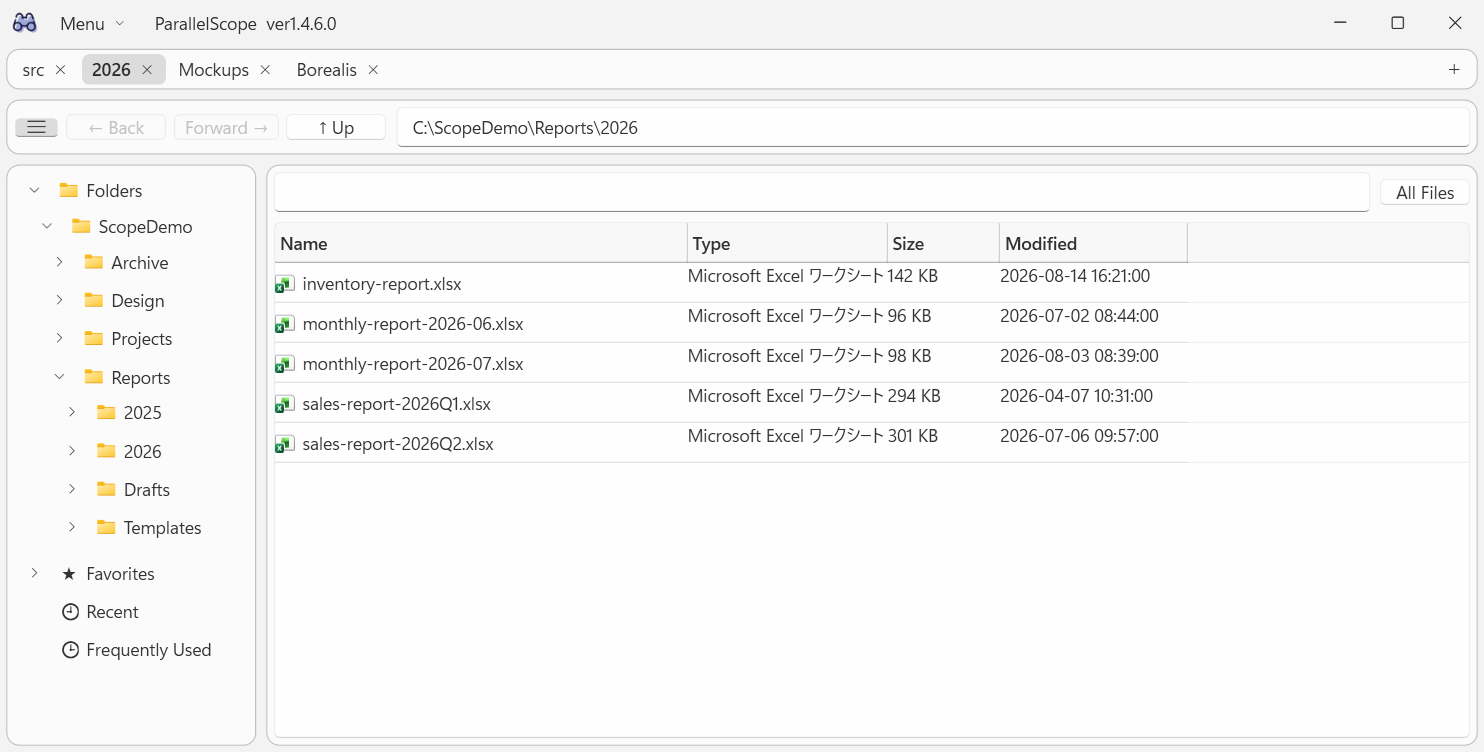Click the ParallelScope binoculars app icon
1484x752 pixels.
[x=25, y=23]
